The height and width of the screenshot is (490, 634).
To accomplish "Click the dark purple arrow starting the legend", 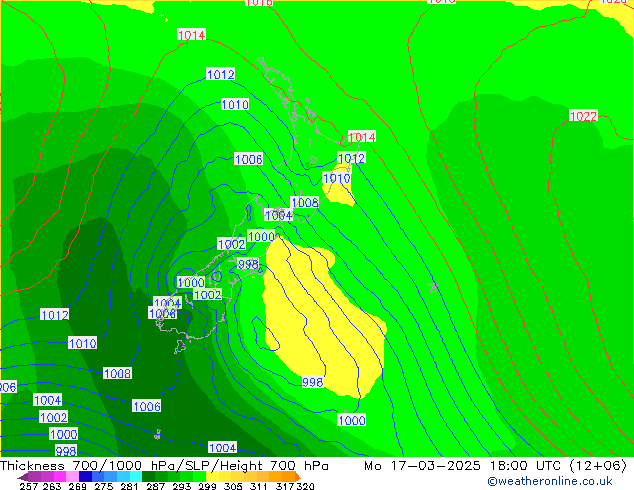I will pos(23,477).
